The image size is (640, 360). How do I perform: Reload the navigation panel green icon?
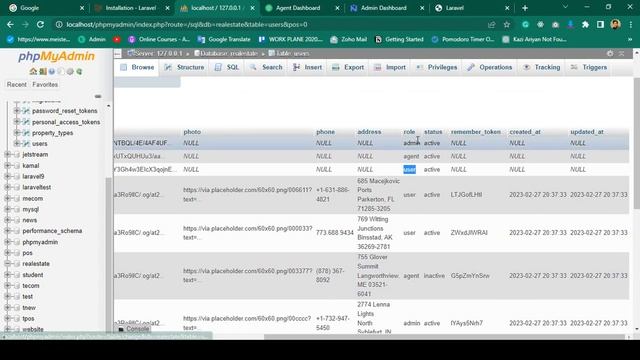point(79,71)
